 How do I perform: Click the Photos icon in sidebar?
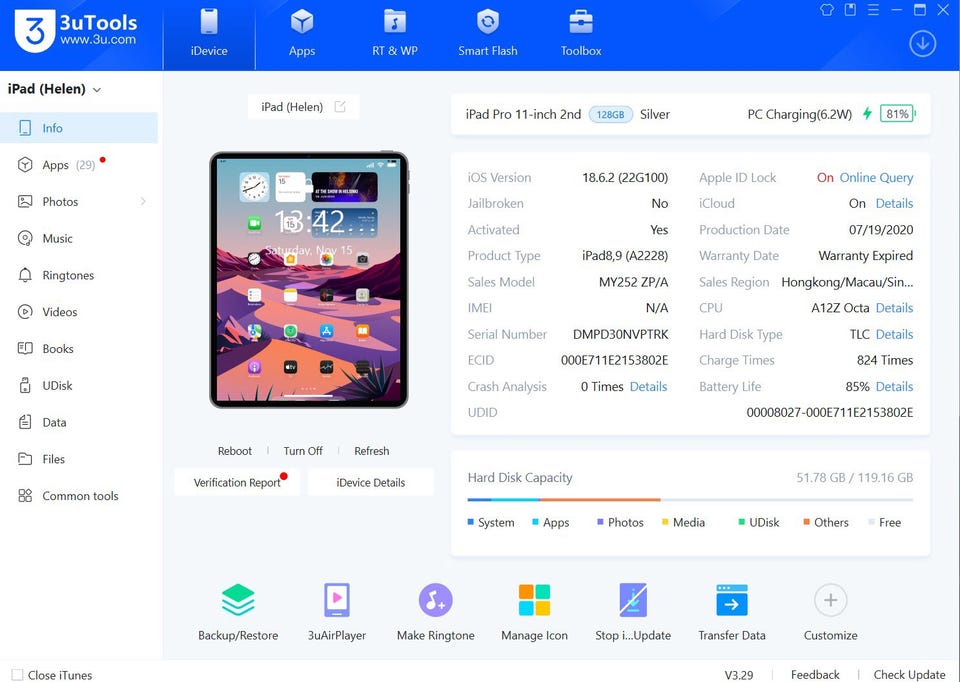tap(25, 201)
